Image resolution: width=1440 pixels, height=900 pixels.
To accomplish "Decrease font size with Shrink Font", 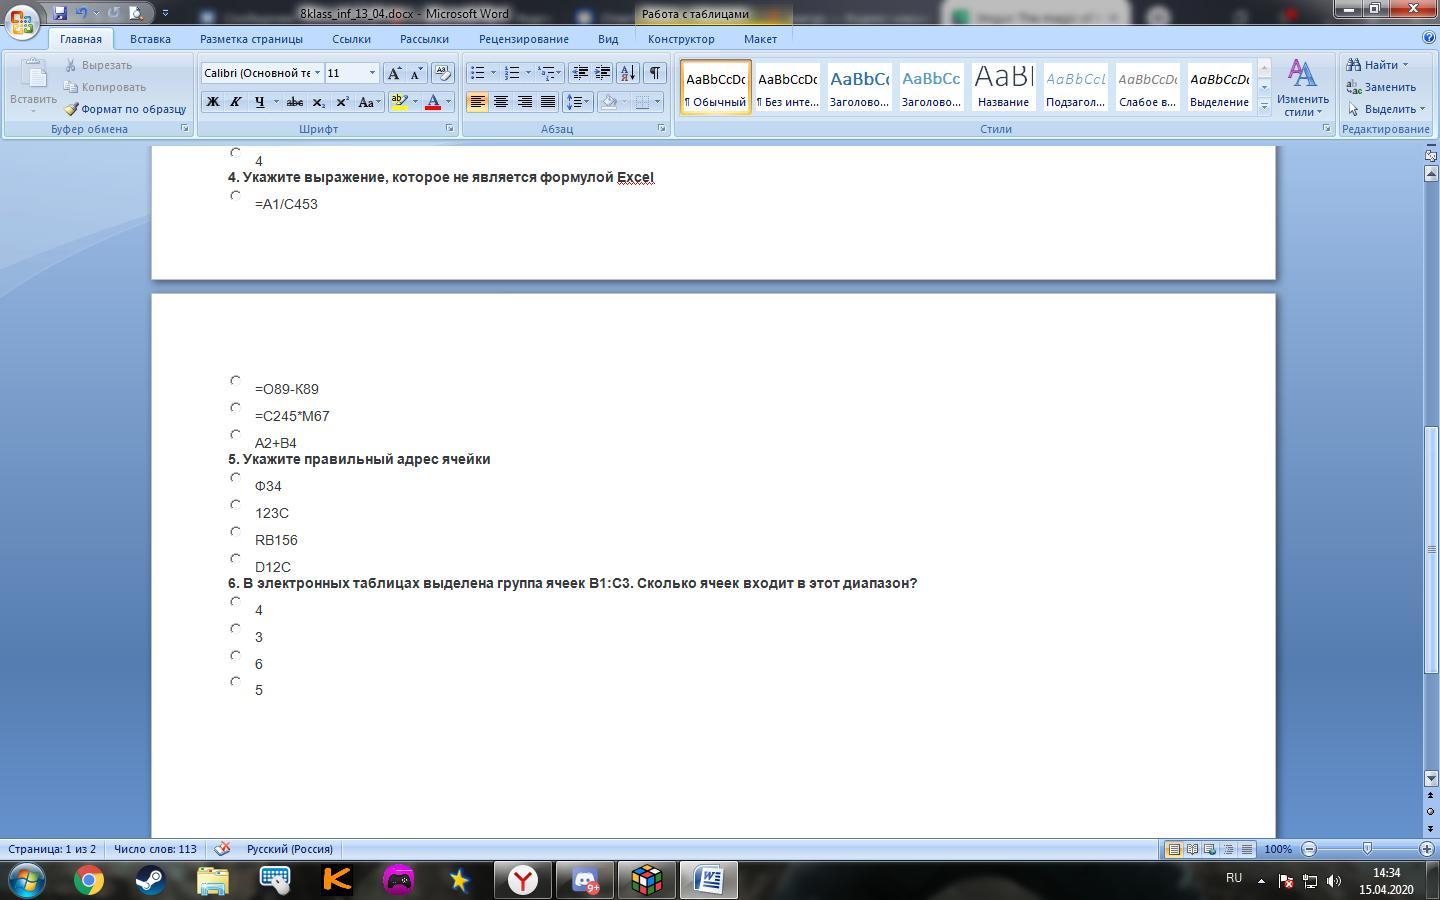I will tap(418, 73).
